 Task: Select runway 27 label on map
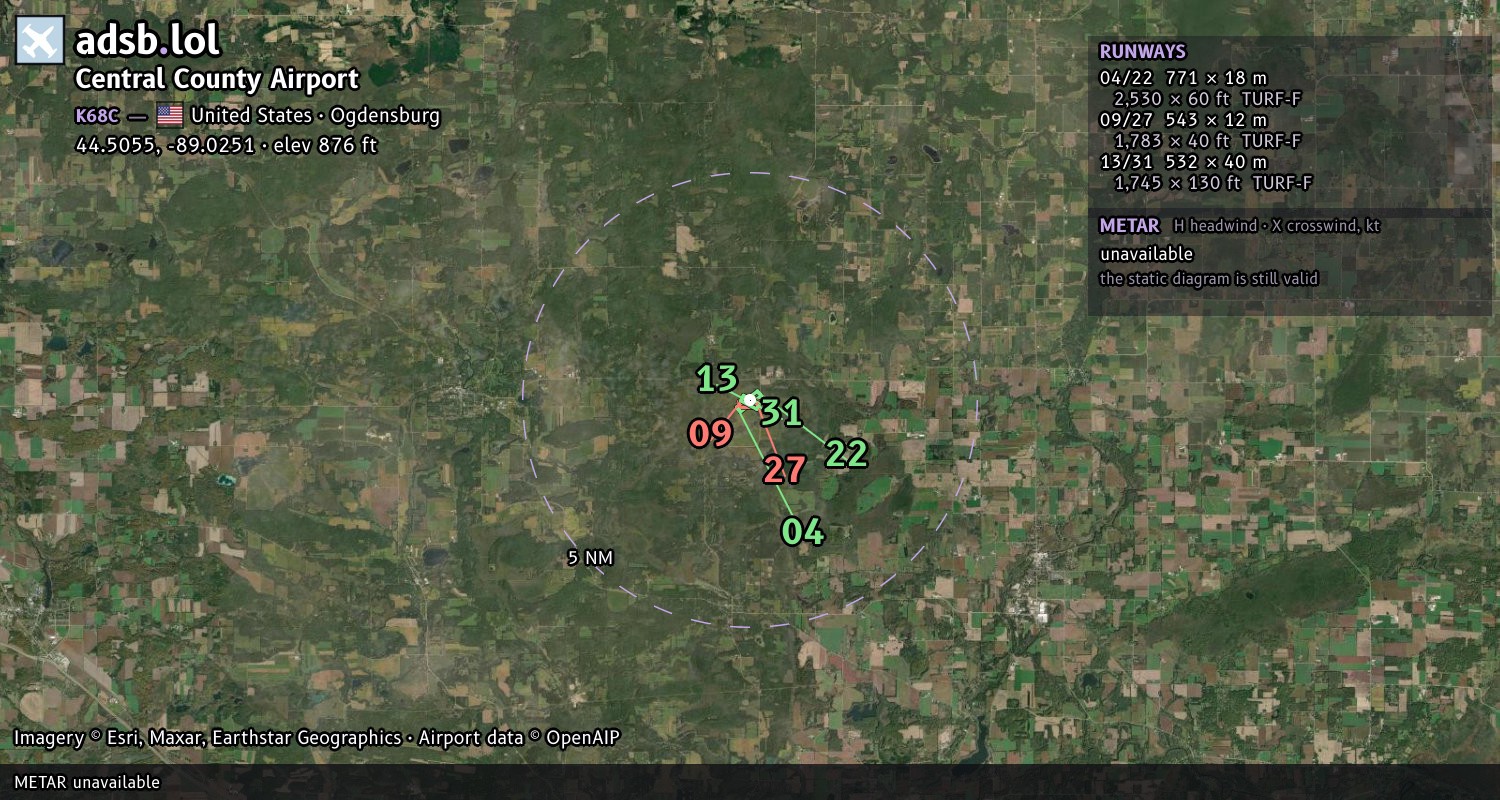tap(785, 470)
